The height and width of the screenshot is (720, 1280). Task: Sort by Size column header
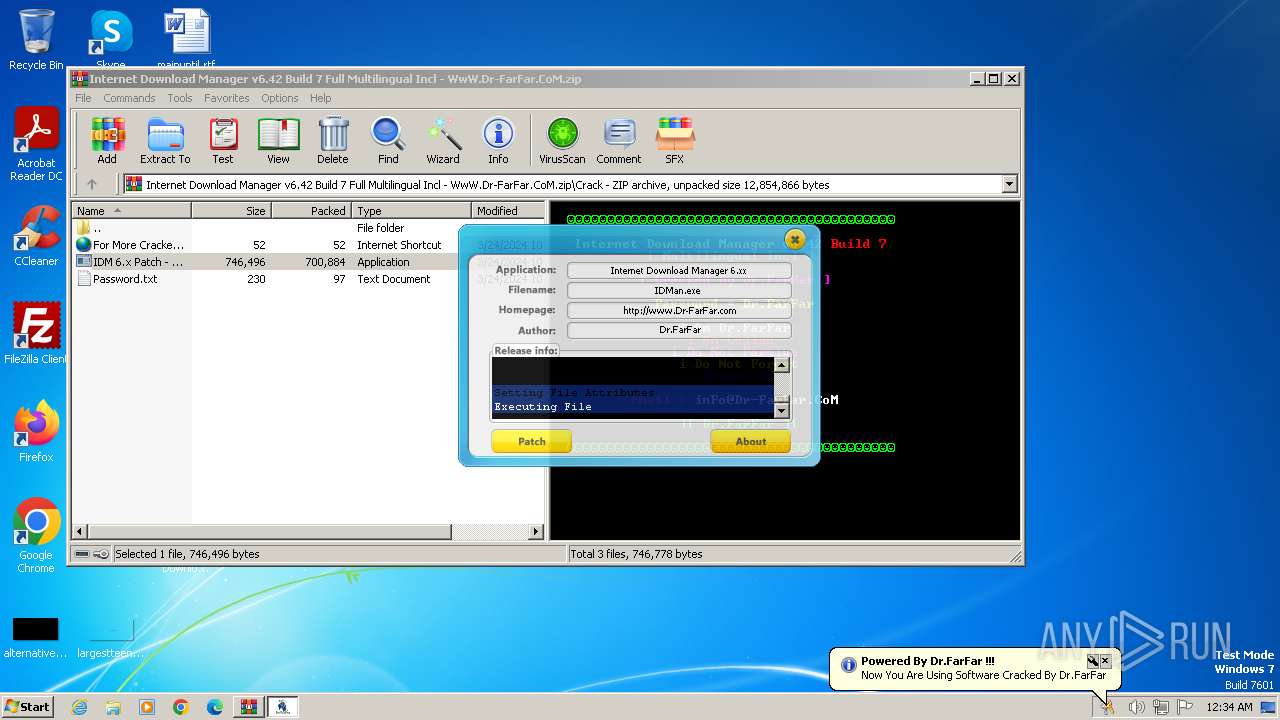coord(231,211)
